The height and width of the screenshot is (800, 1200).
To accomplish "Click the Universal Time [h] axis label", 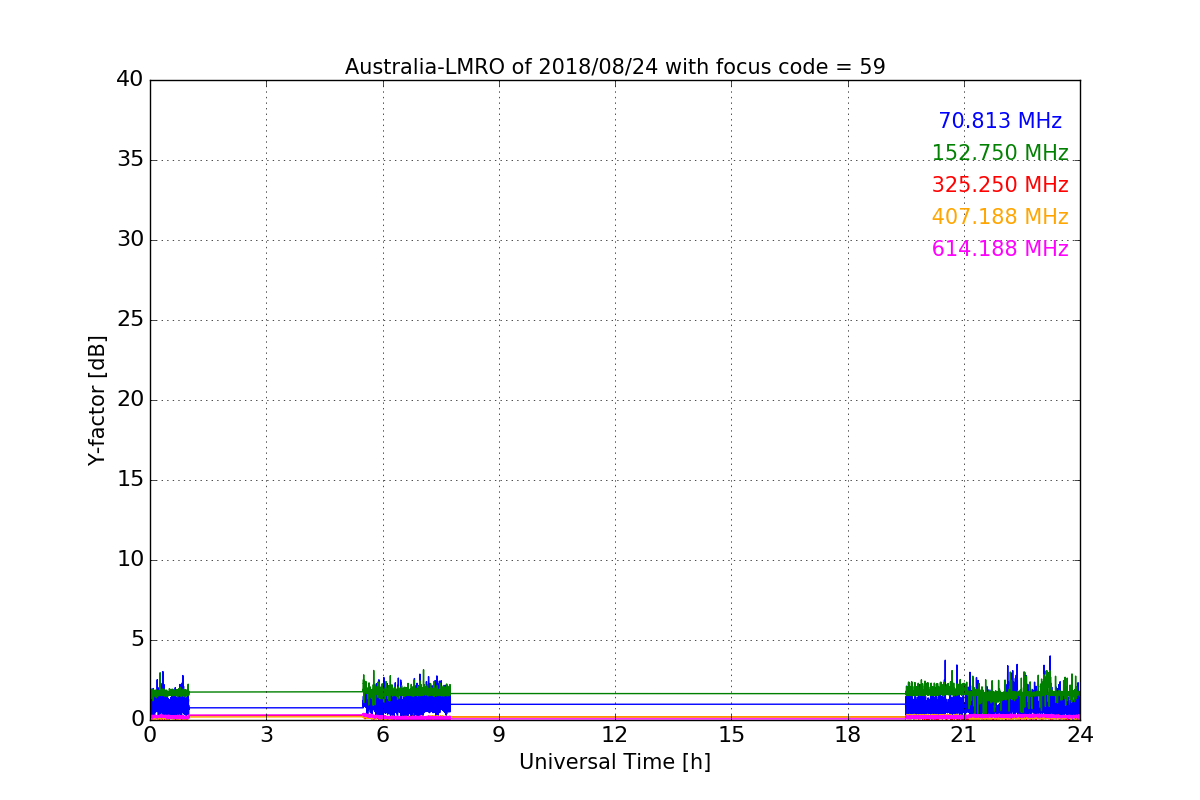I will (615, 762).
